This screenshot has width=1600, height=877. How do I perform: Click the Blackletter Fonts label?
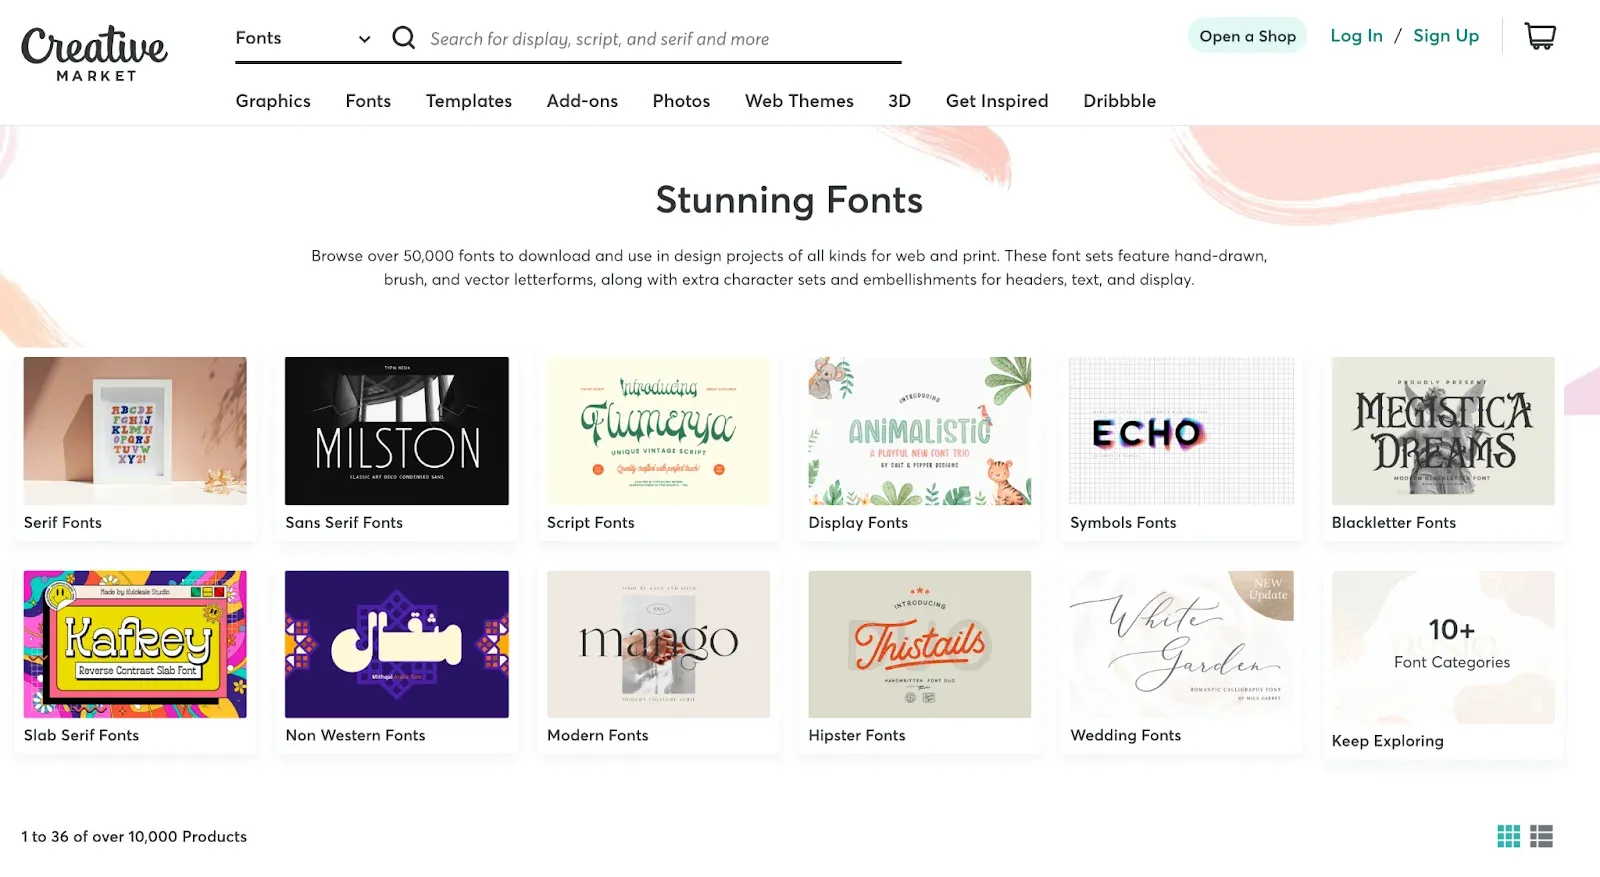[1394, 523]
